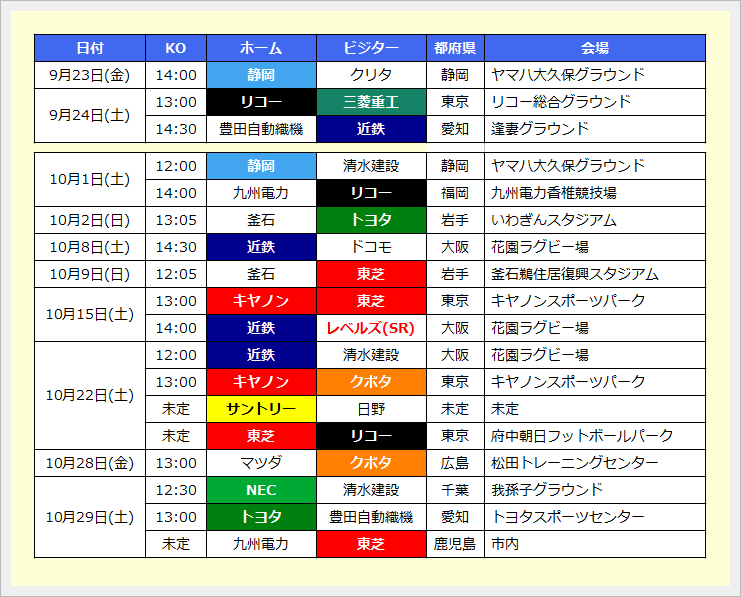The image size is (741, 597).
Task: Click the 12:30 kickoff time cell
Action: 176,490
